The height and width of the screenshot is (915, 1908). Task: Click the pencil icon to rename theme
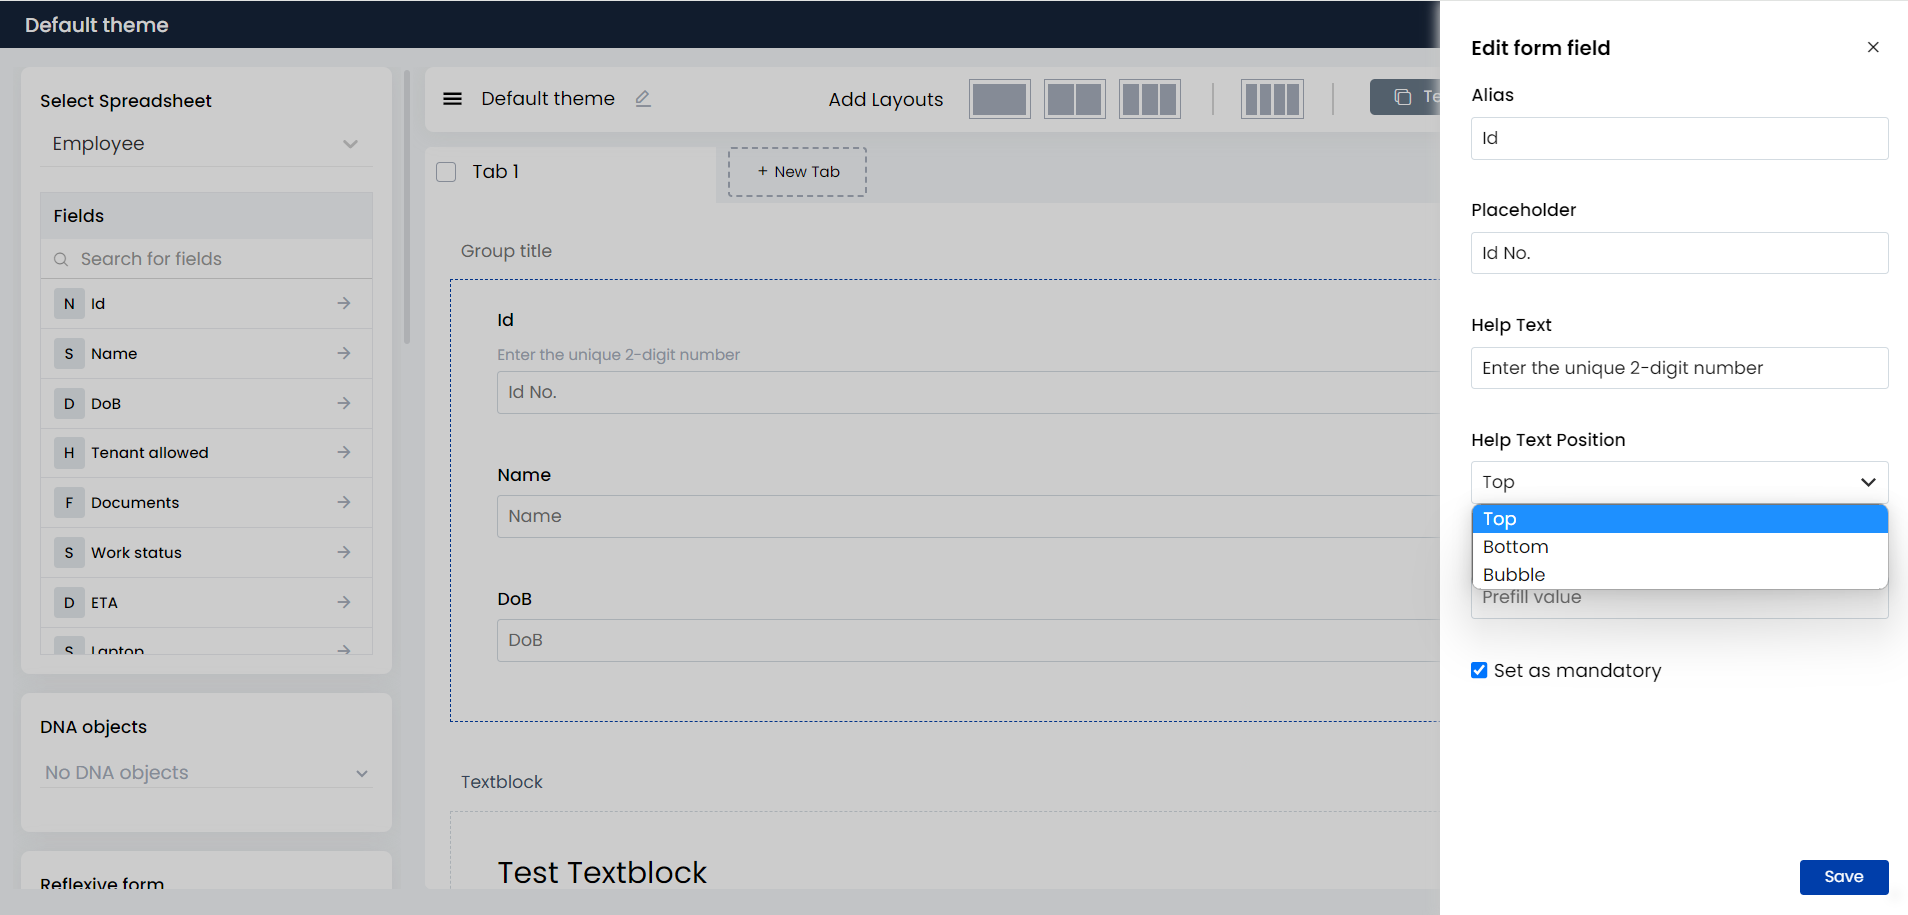pos(643,98)
